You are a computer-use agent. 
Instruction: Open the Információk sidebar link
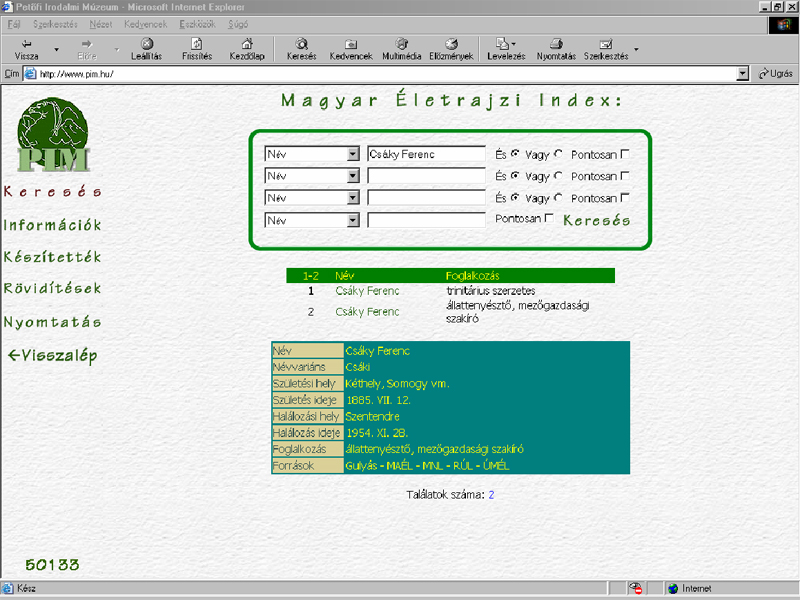(x=53, y=225)
